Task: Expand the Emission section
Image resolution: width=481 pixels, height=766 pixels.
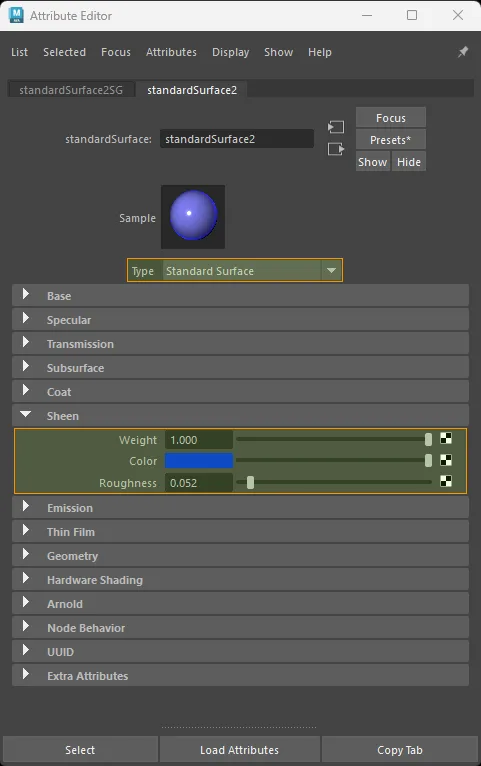Action: (240, 508)
